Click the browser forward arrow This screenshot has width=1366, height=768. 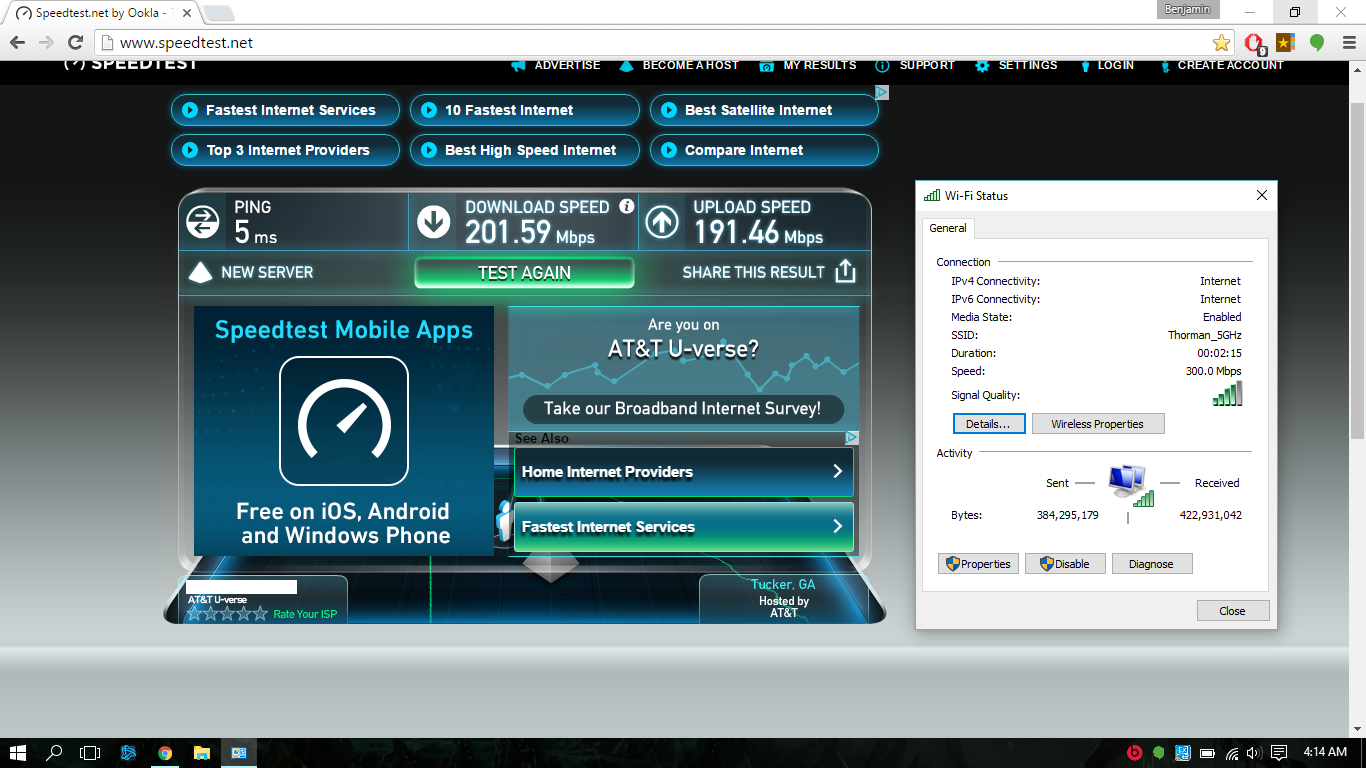[x=46, y=43]
